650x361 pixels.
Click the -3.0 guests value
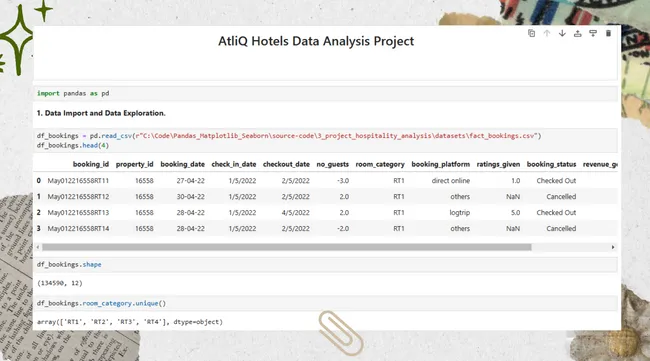click(343, 181)
